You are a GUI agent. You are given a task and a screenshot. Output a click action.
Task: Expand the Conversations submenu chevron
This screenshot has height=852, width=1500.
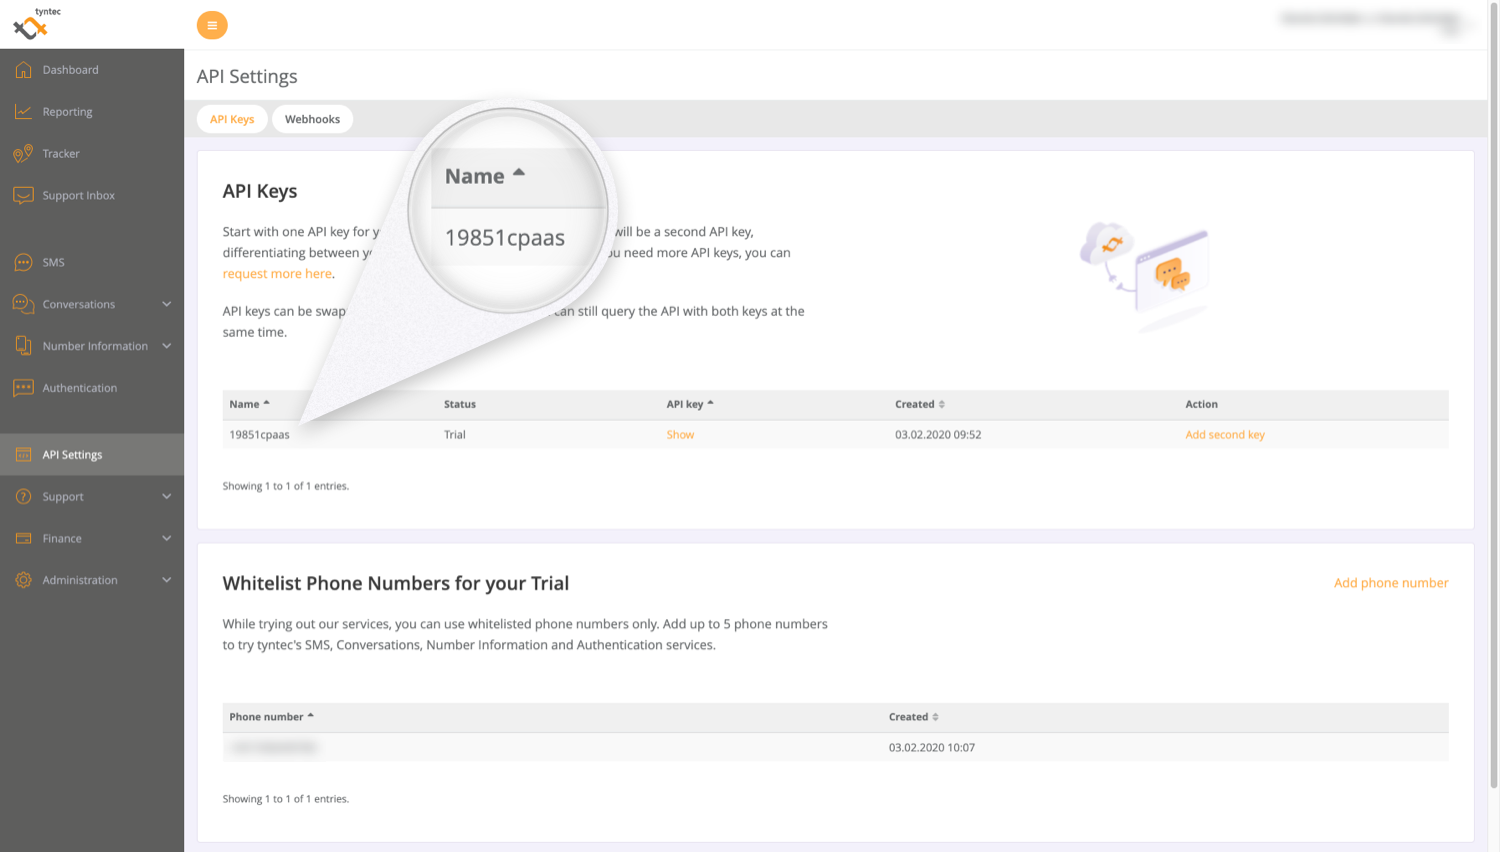click(167, 304)
